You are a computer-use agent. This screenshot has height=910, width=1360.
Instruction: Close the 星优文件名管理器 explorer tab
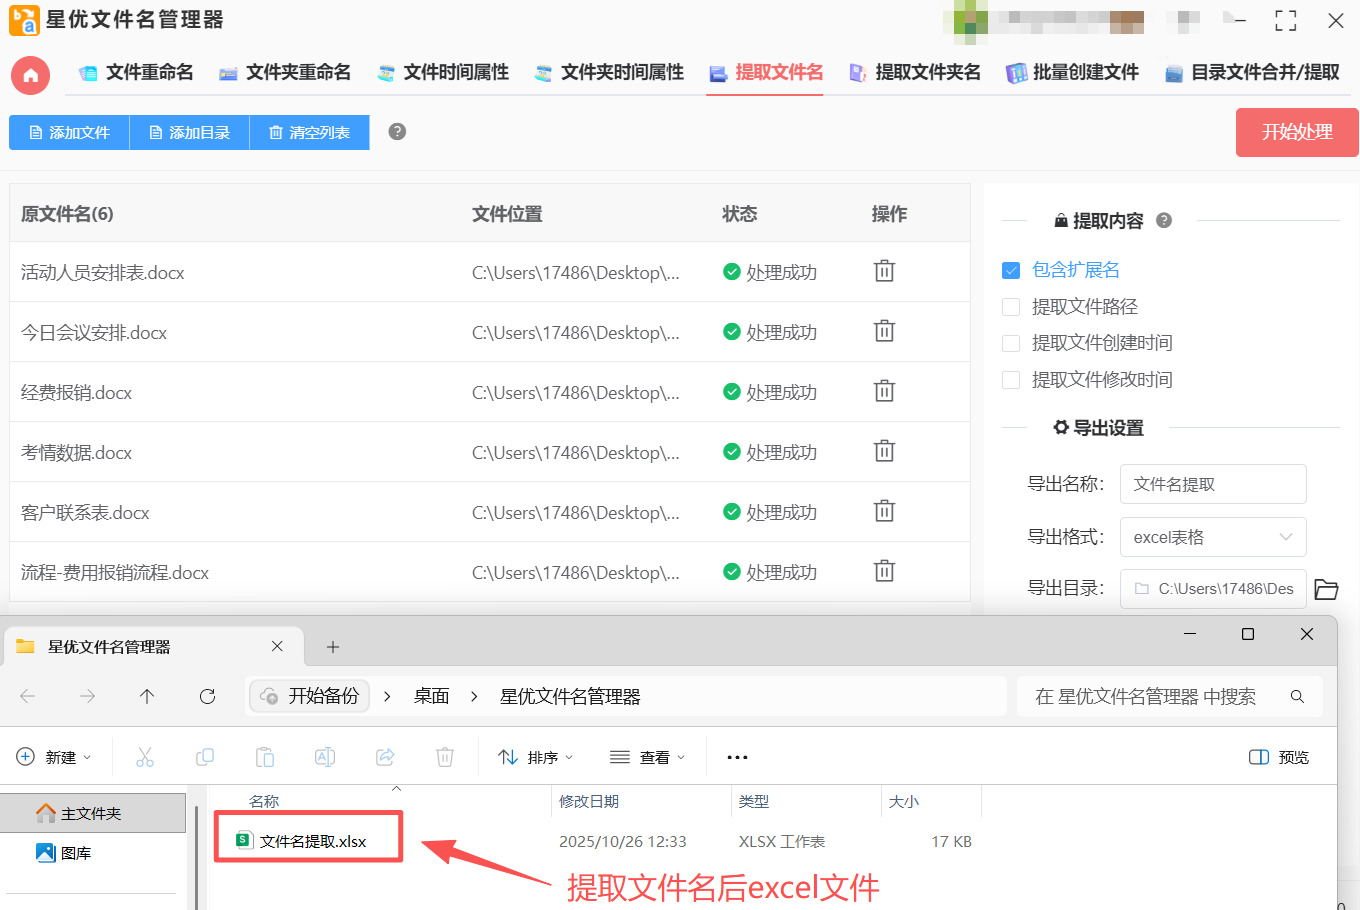277,647
